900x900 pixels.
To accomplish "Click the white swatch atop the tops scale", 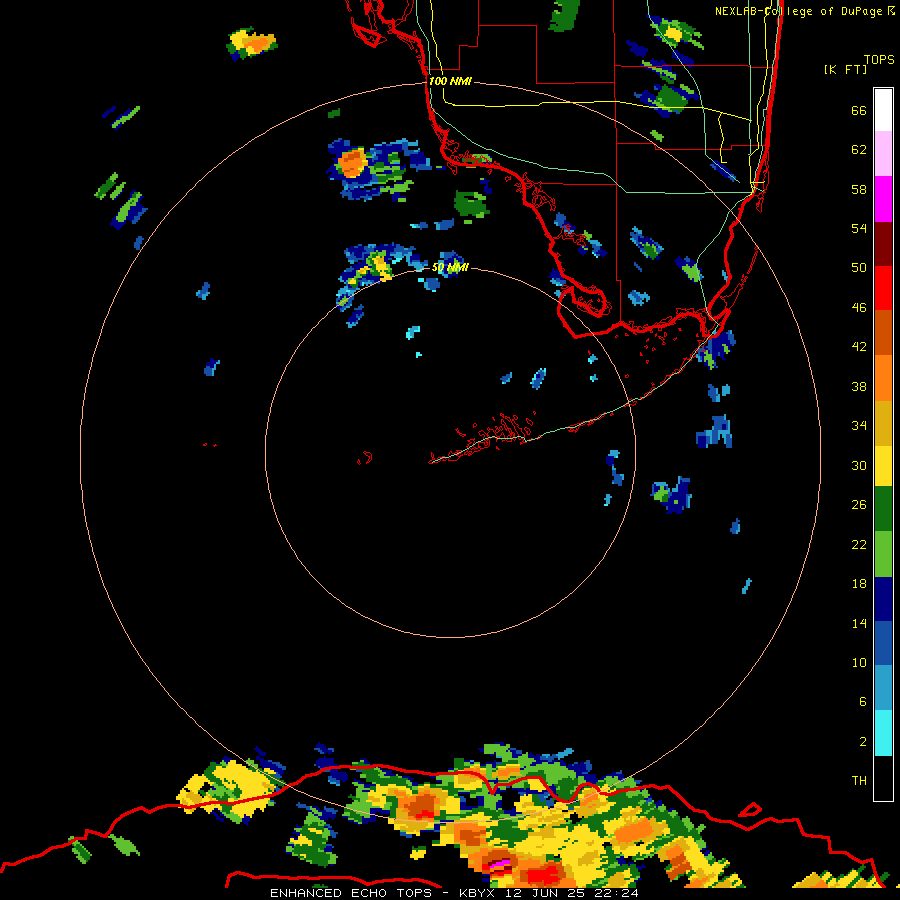I will tap(883, 110).
